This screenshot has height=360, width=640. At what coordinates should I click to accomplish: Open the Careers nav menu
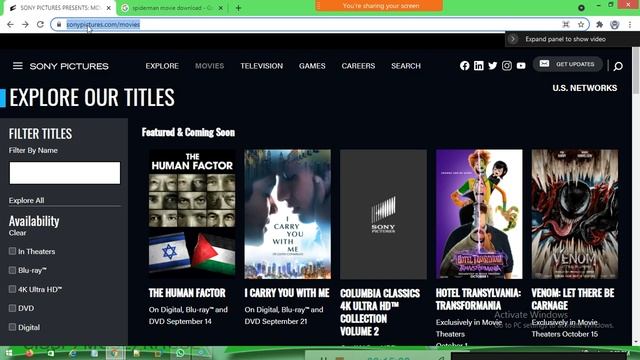pyautogui.click(x=358, y=66)
